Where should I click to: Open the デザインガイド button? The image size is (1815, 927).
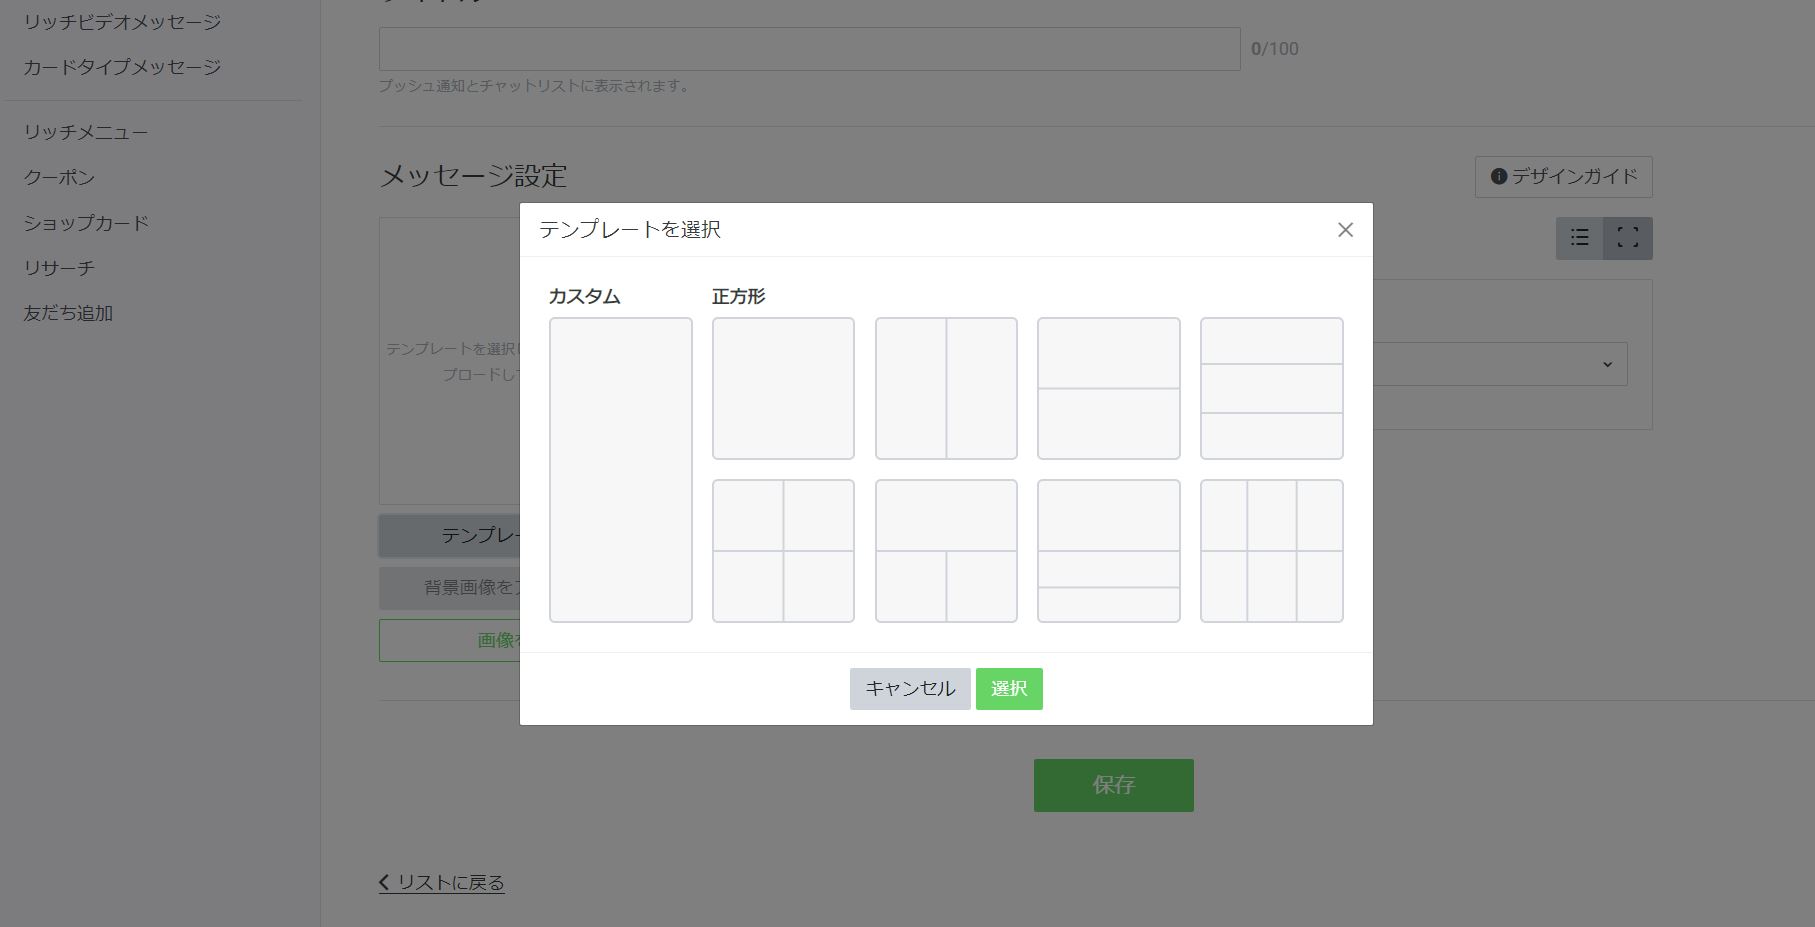1563,177
